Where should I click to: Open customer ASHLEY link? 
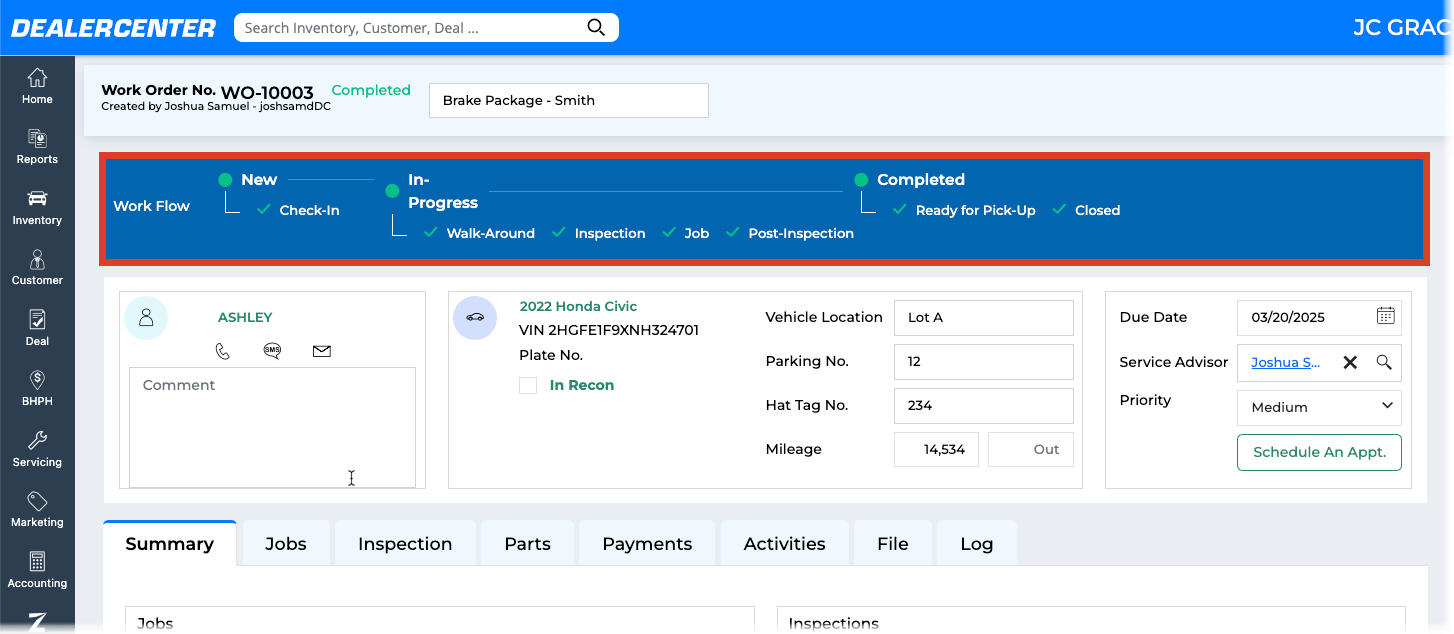point(245,317)
